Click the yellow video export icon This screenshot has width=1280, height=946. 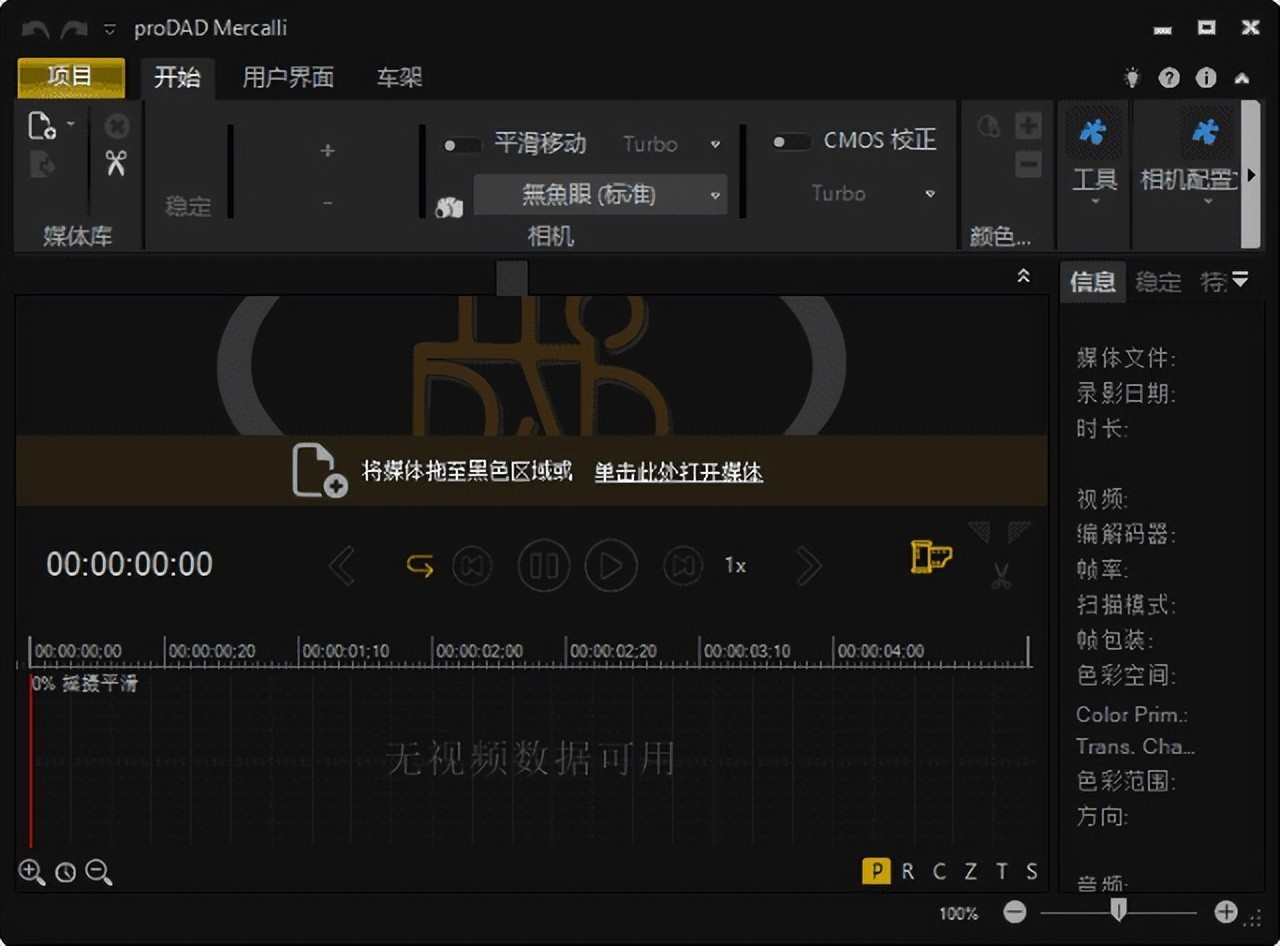930,557
